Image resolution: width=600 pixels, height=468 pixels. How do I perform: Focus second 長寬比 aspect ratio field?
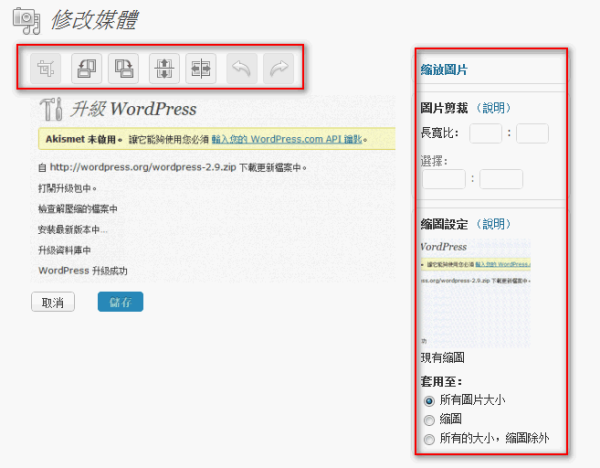(x=532, y=134)
